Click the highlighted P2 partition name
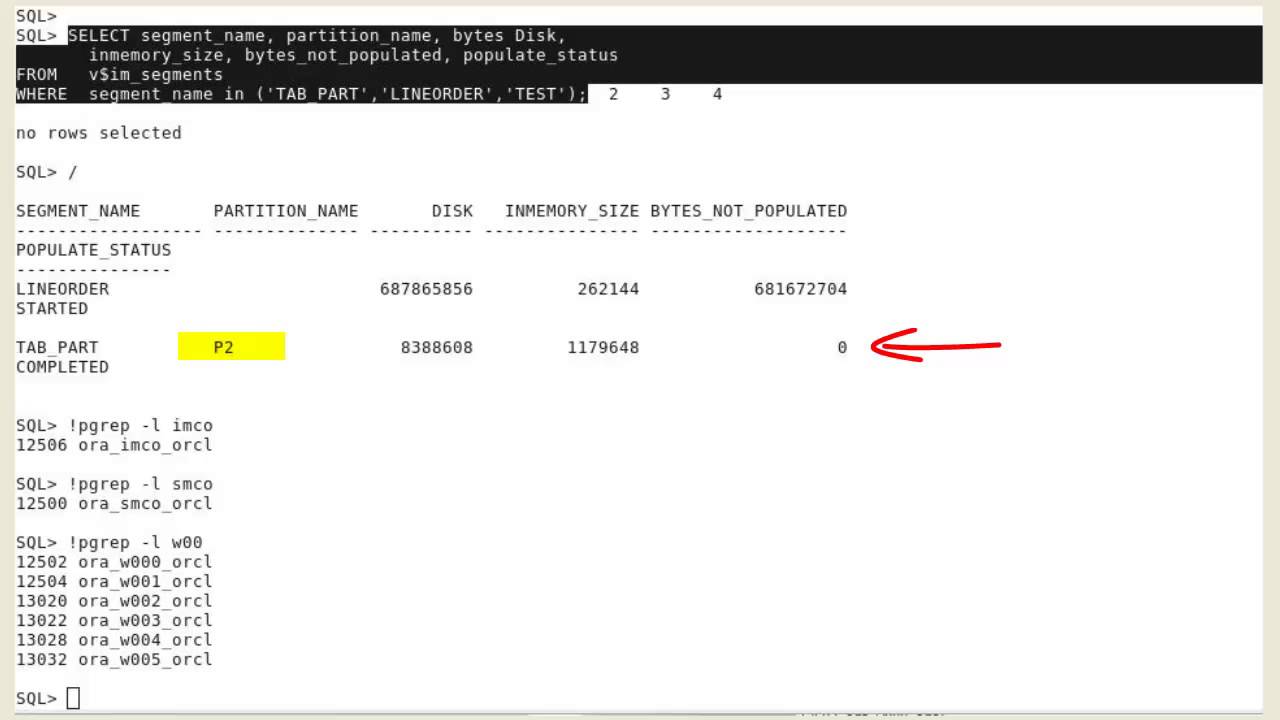This screenshot has height=720, width=1280. (x=231, y=347)
